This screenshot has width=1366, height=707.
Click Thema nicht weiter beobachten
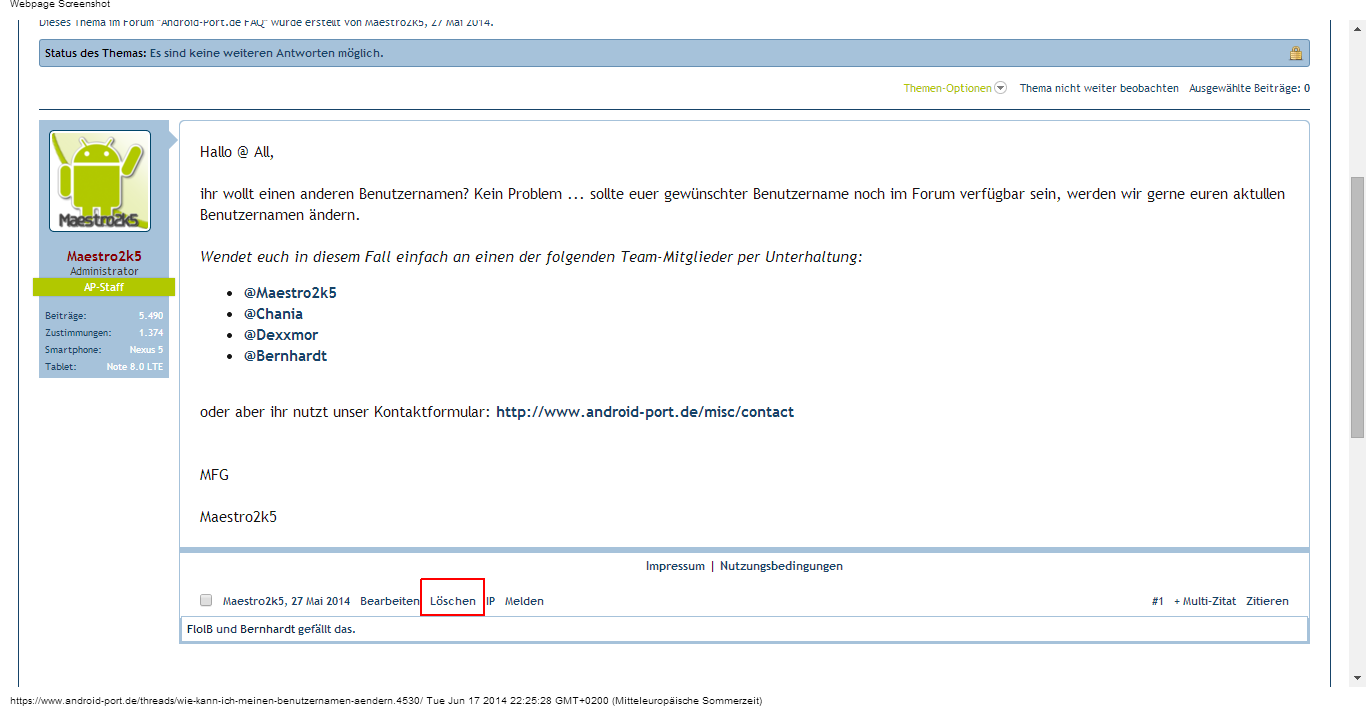(1098, 88)
